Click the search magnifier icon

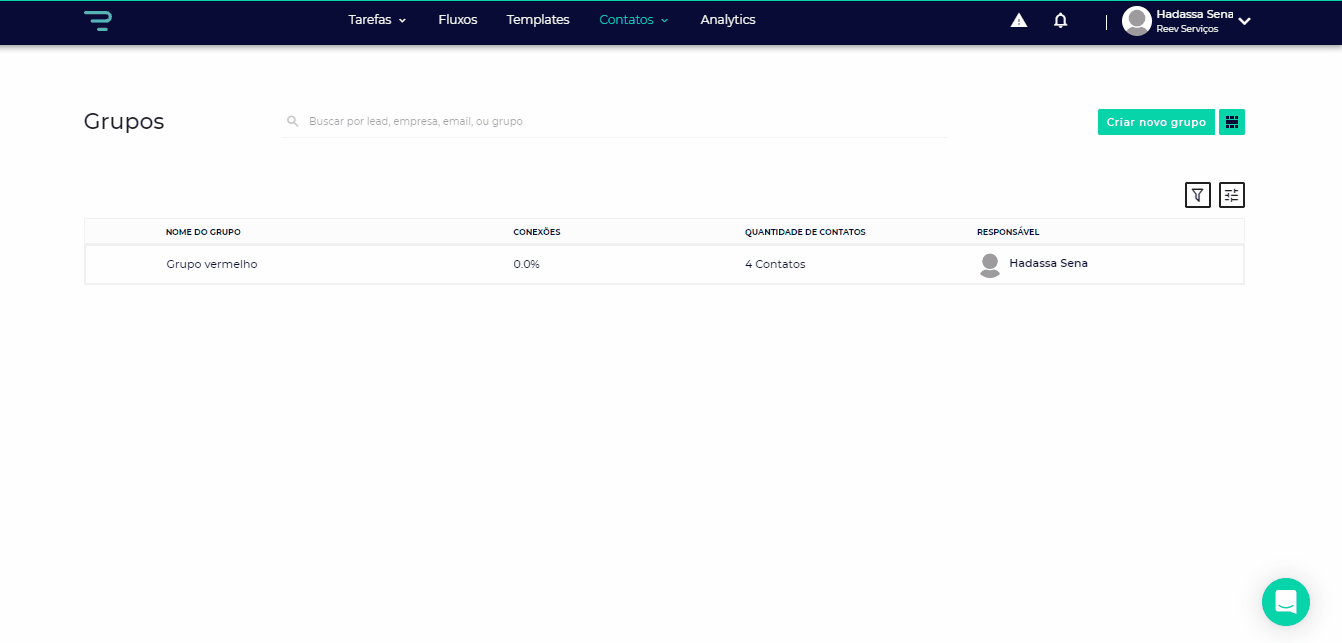(293, 121)
